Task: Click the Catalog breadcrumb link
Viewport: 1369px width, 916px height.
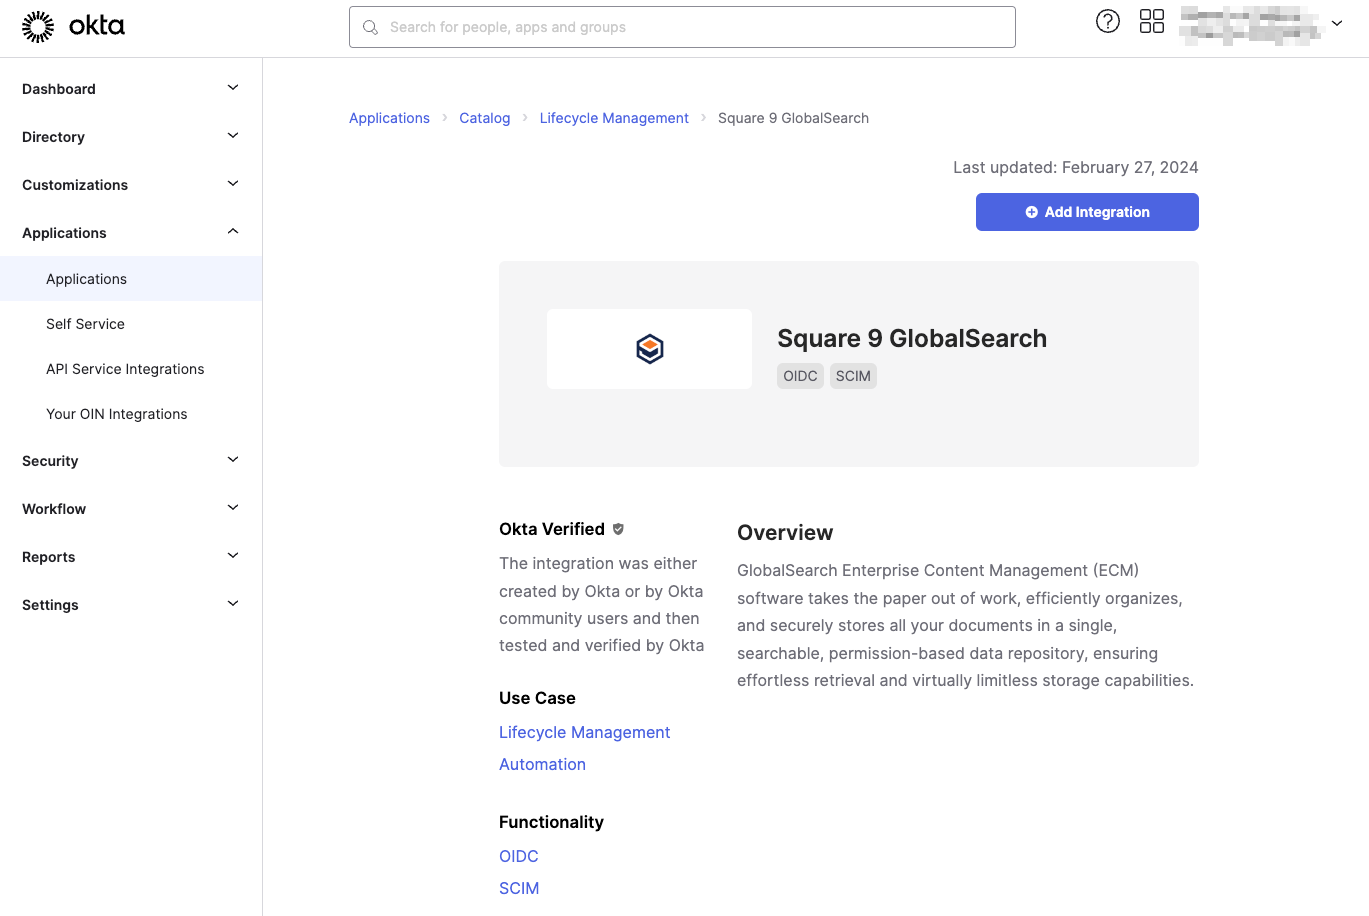Action: point(484,118)
